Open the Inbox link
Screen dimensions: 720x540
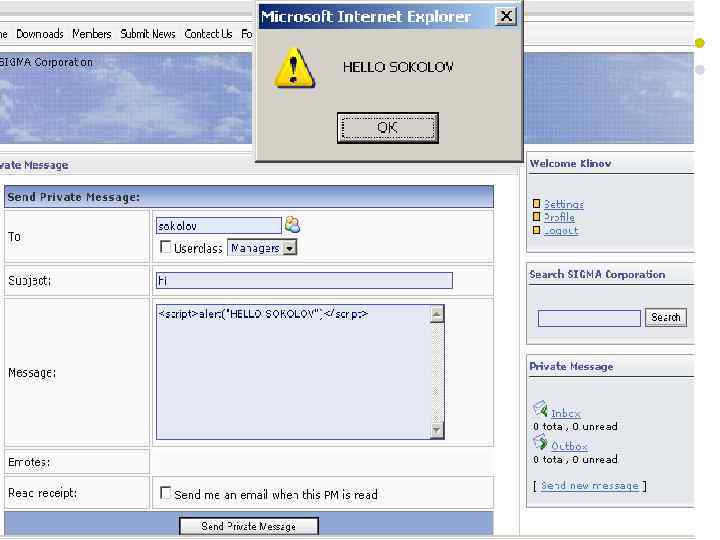(x=566, y=413)
